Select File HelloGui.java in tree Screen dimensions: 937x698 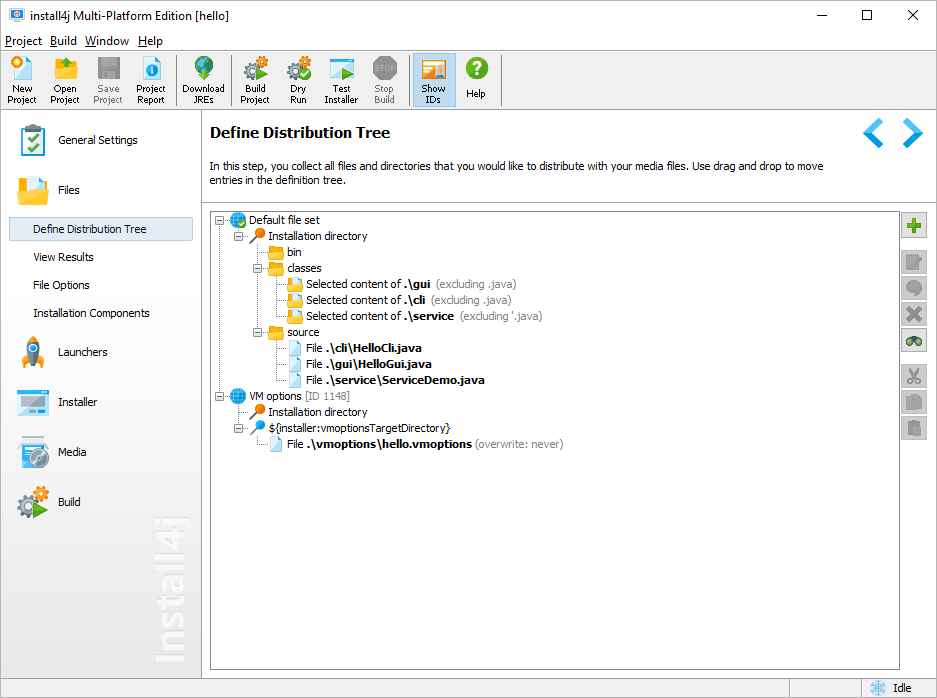click(368, 364)
